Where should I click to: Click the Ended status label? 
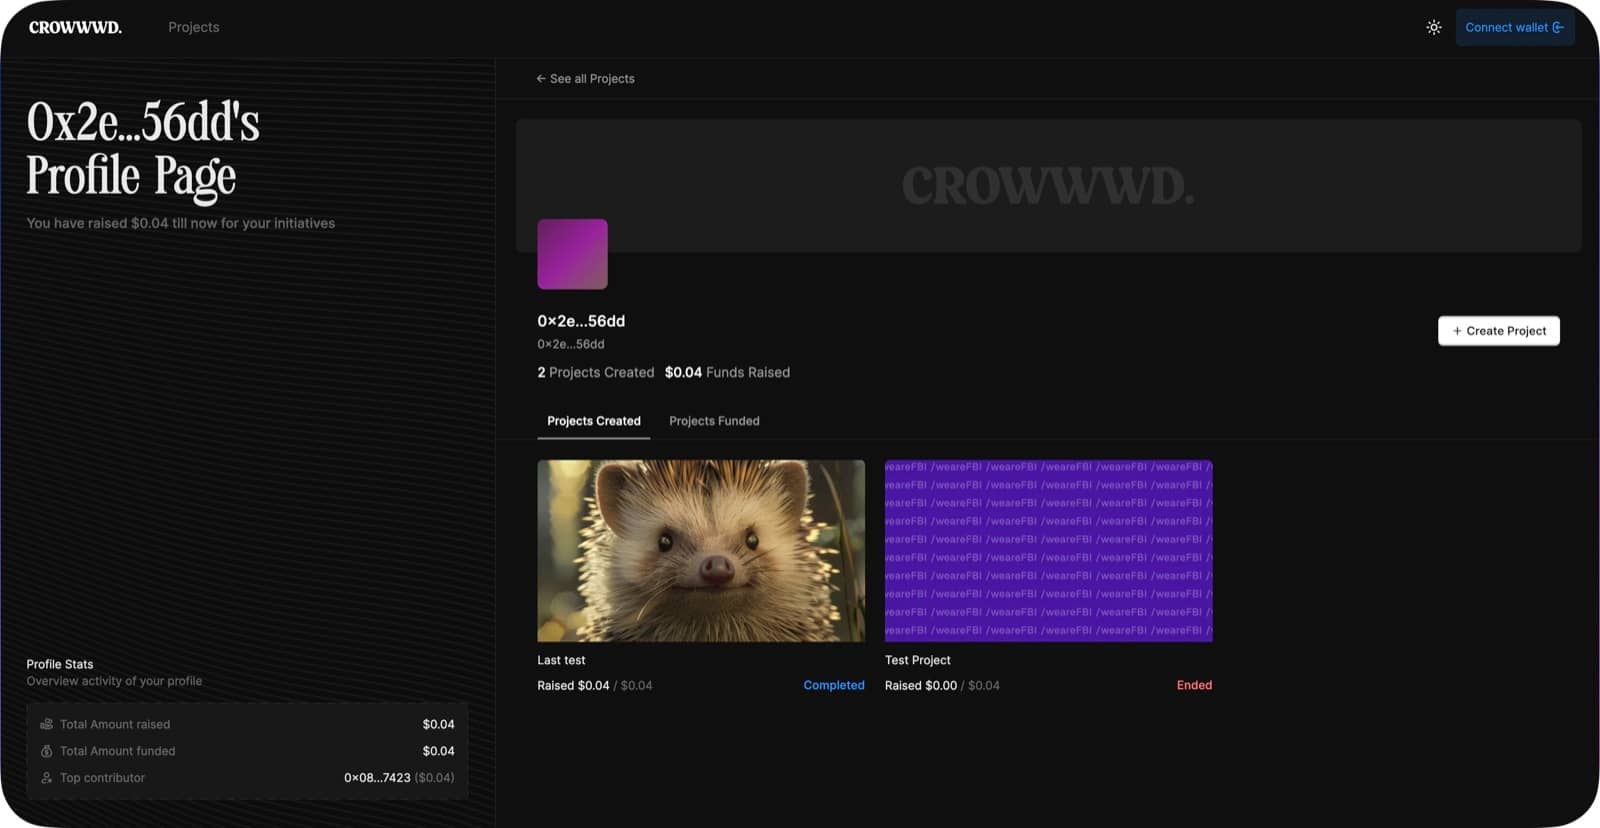click(1194, 685)
